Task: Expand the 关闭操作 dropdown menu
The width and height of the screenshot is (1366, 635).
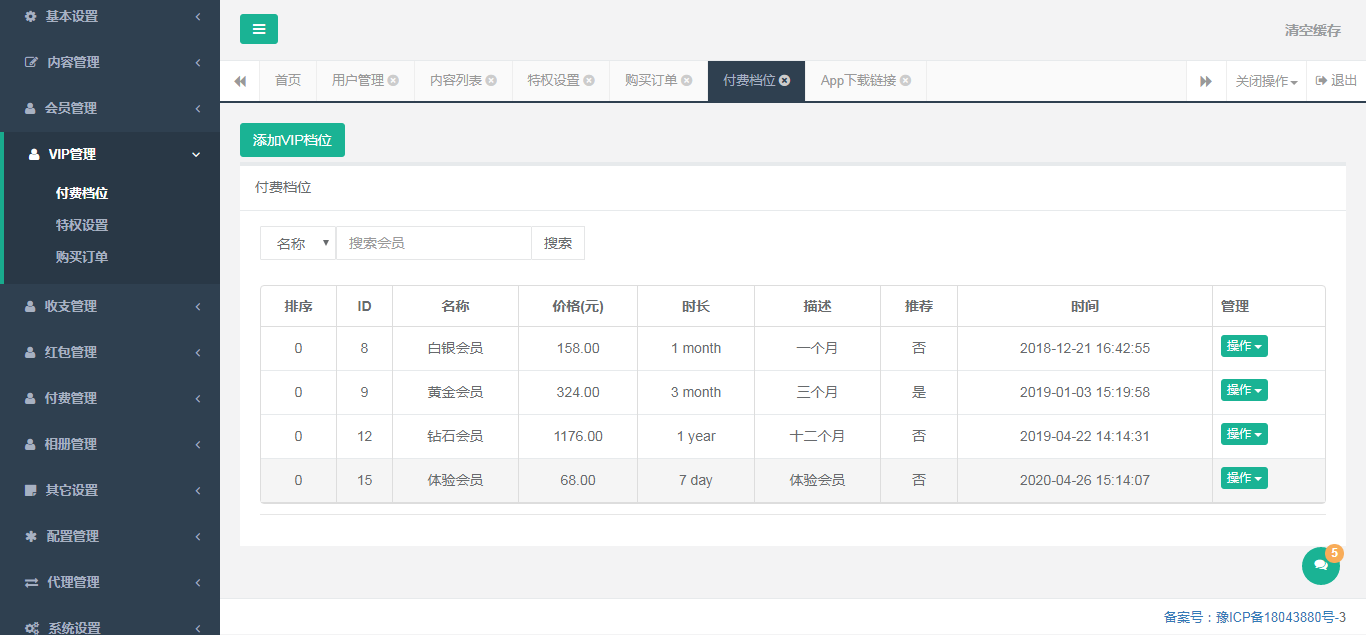Action: pyautogui.click(x=1266, y=81)
